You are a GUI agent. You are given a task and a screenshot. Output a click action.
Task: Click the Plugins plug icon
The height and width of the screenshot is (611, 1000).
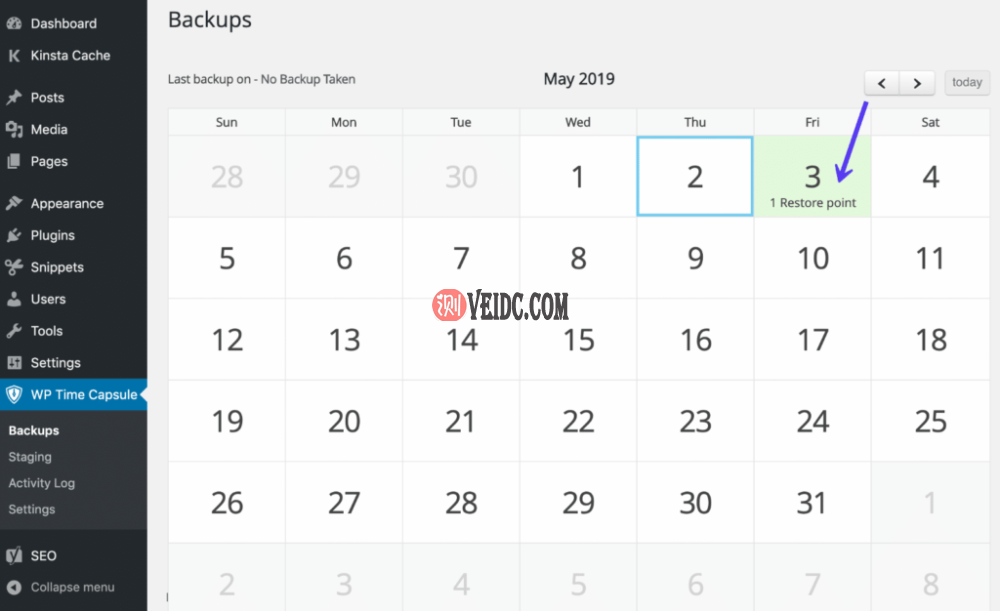tap(14, 236)
